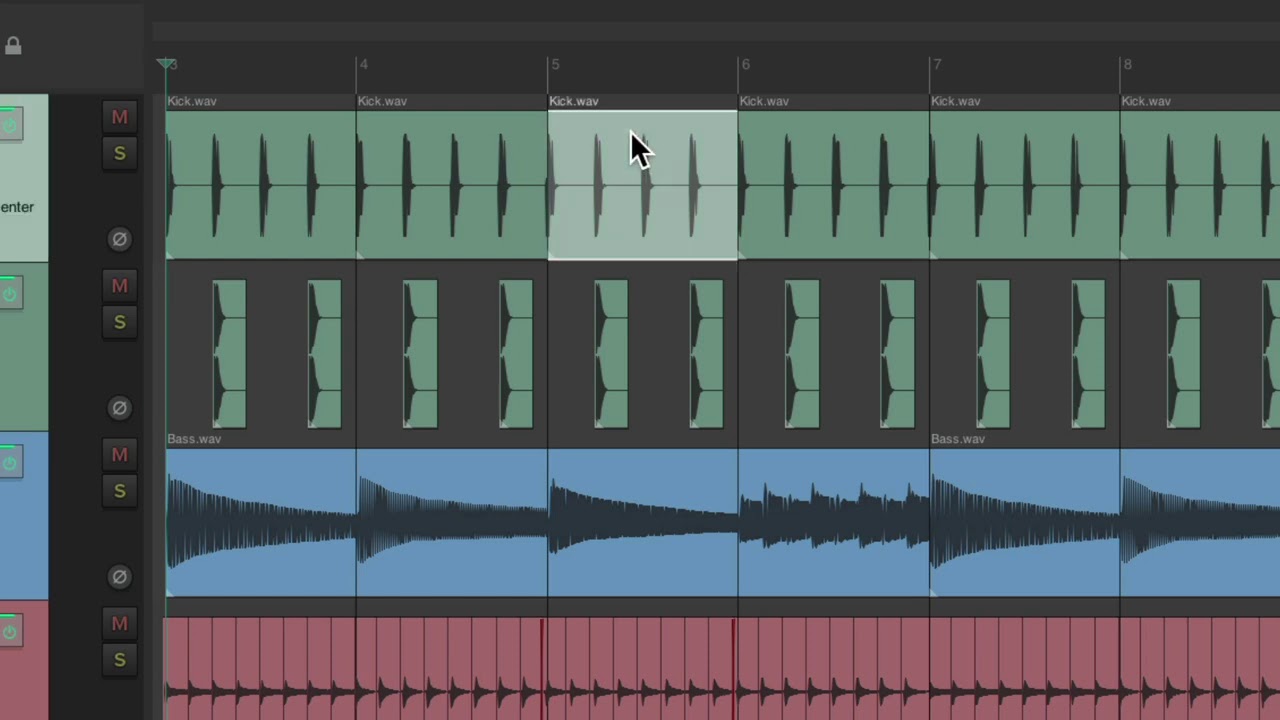
Task: Click the Bass.wav label at bar 7
Action: coord(958,439)
